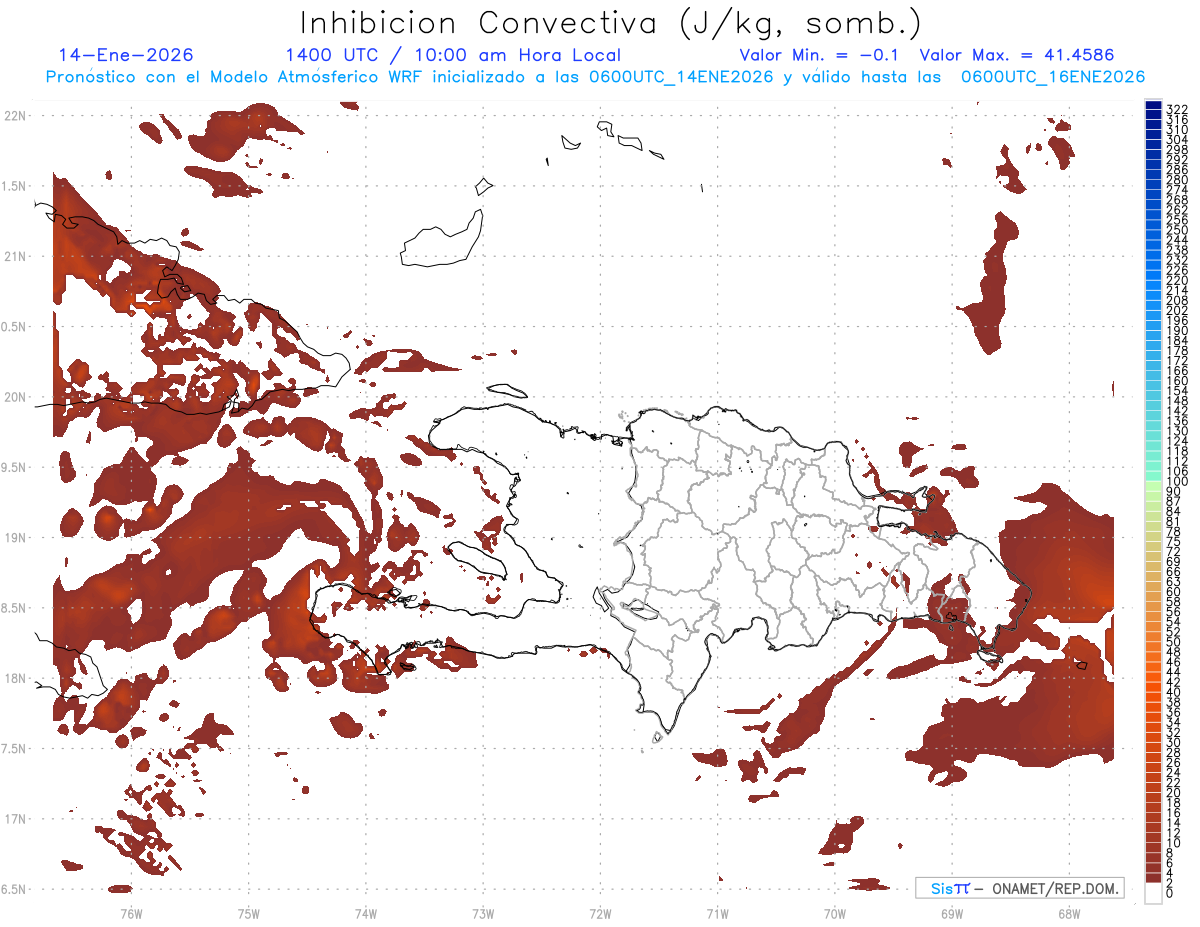
Task: Click the "21N" latitude label
Action: (x=14, y=257)
